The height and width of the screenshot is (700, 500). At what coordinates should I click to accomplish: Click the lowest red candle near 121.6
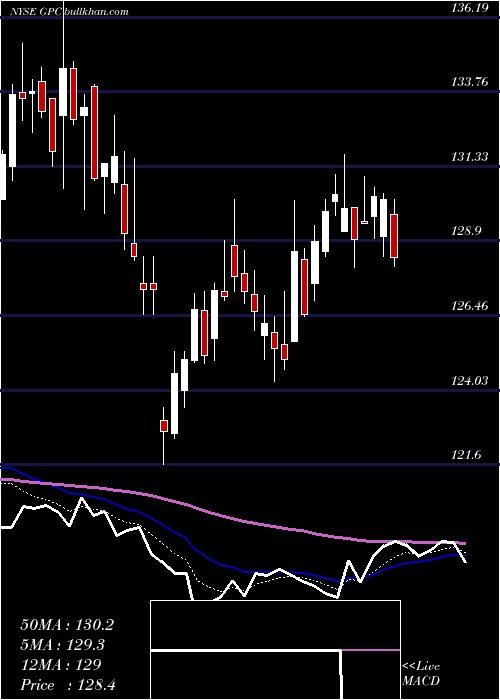coord(164,426)
